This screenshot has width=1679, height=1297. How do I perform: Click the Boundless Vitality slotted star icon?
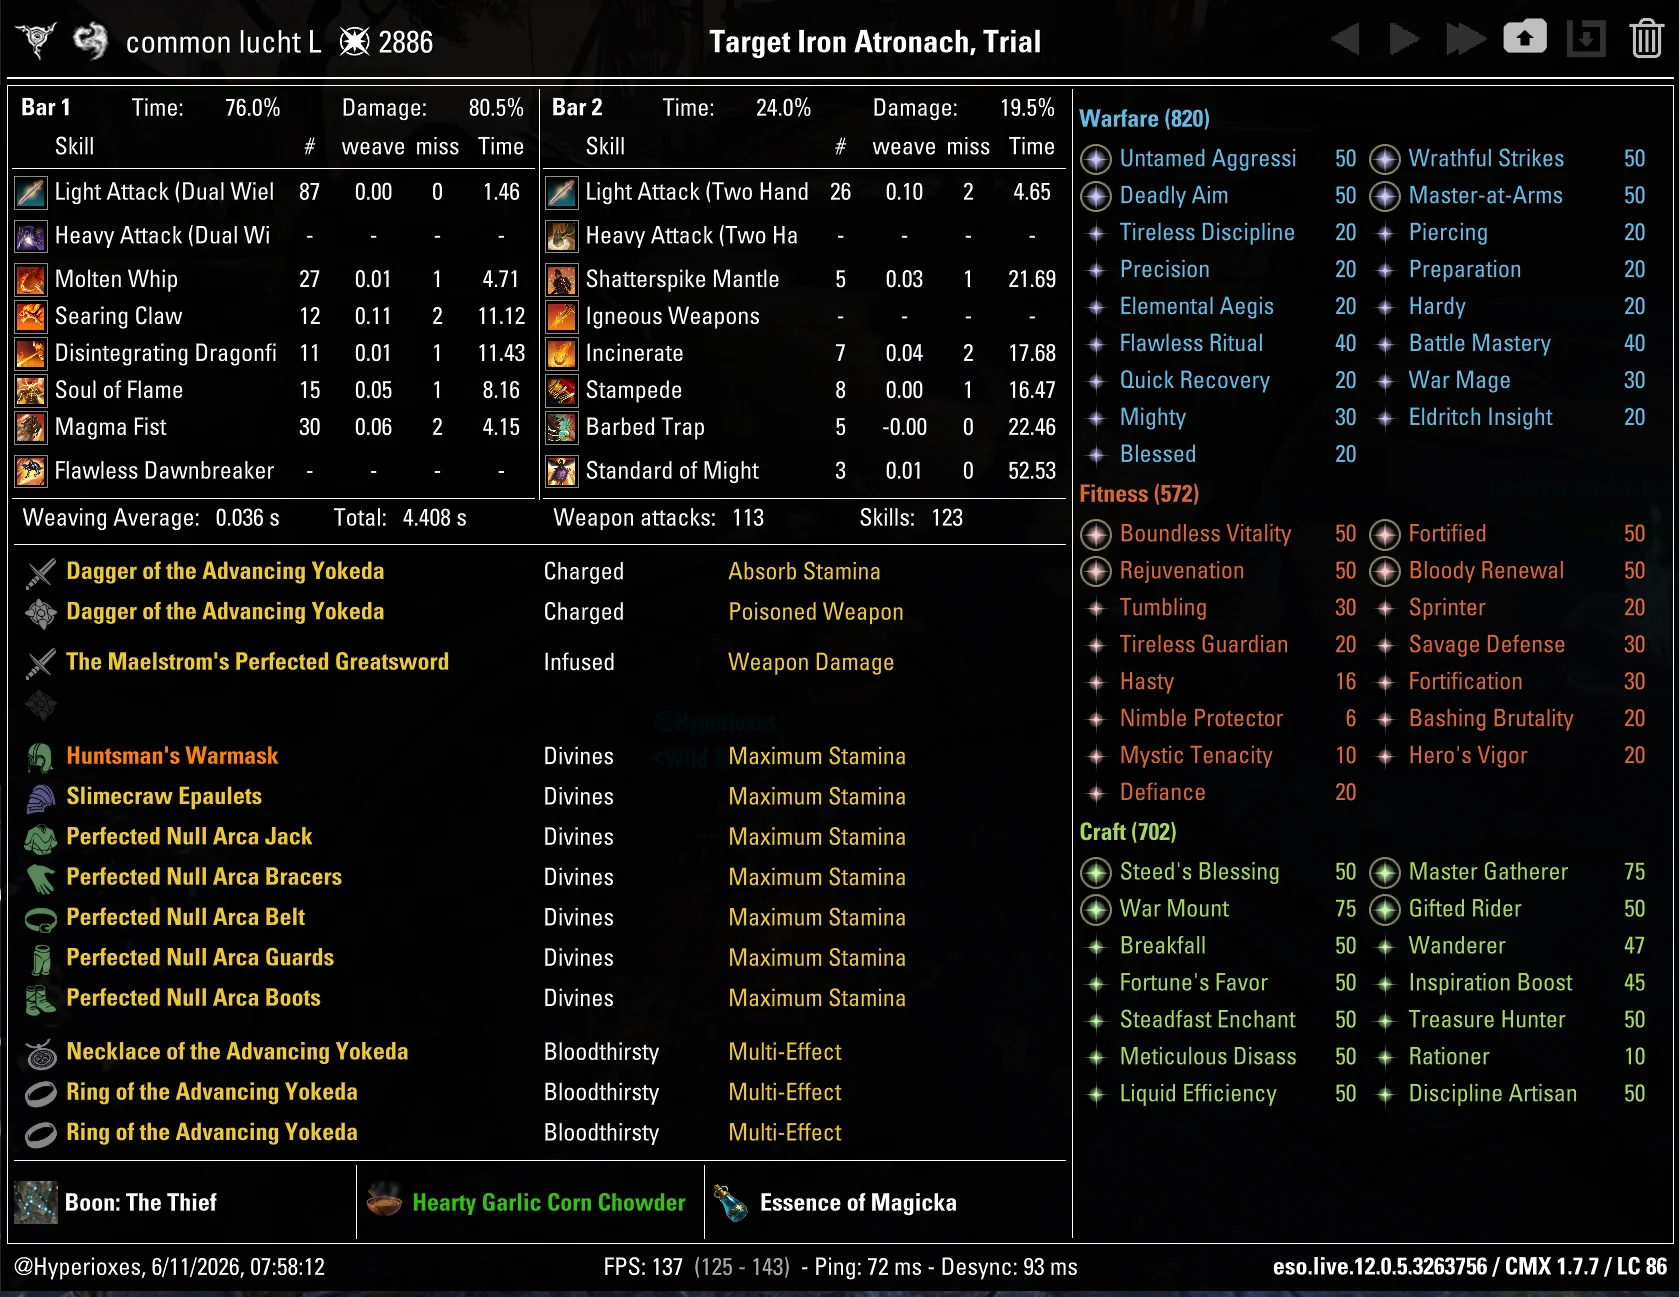coord(1096,534)
